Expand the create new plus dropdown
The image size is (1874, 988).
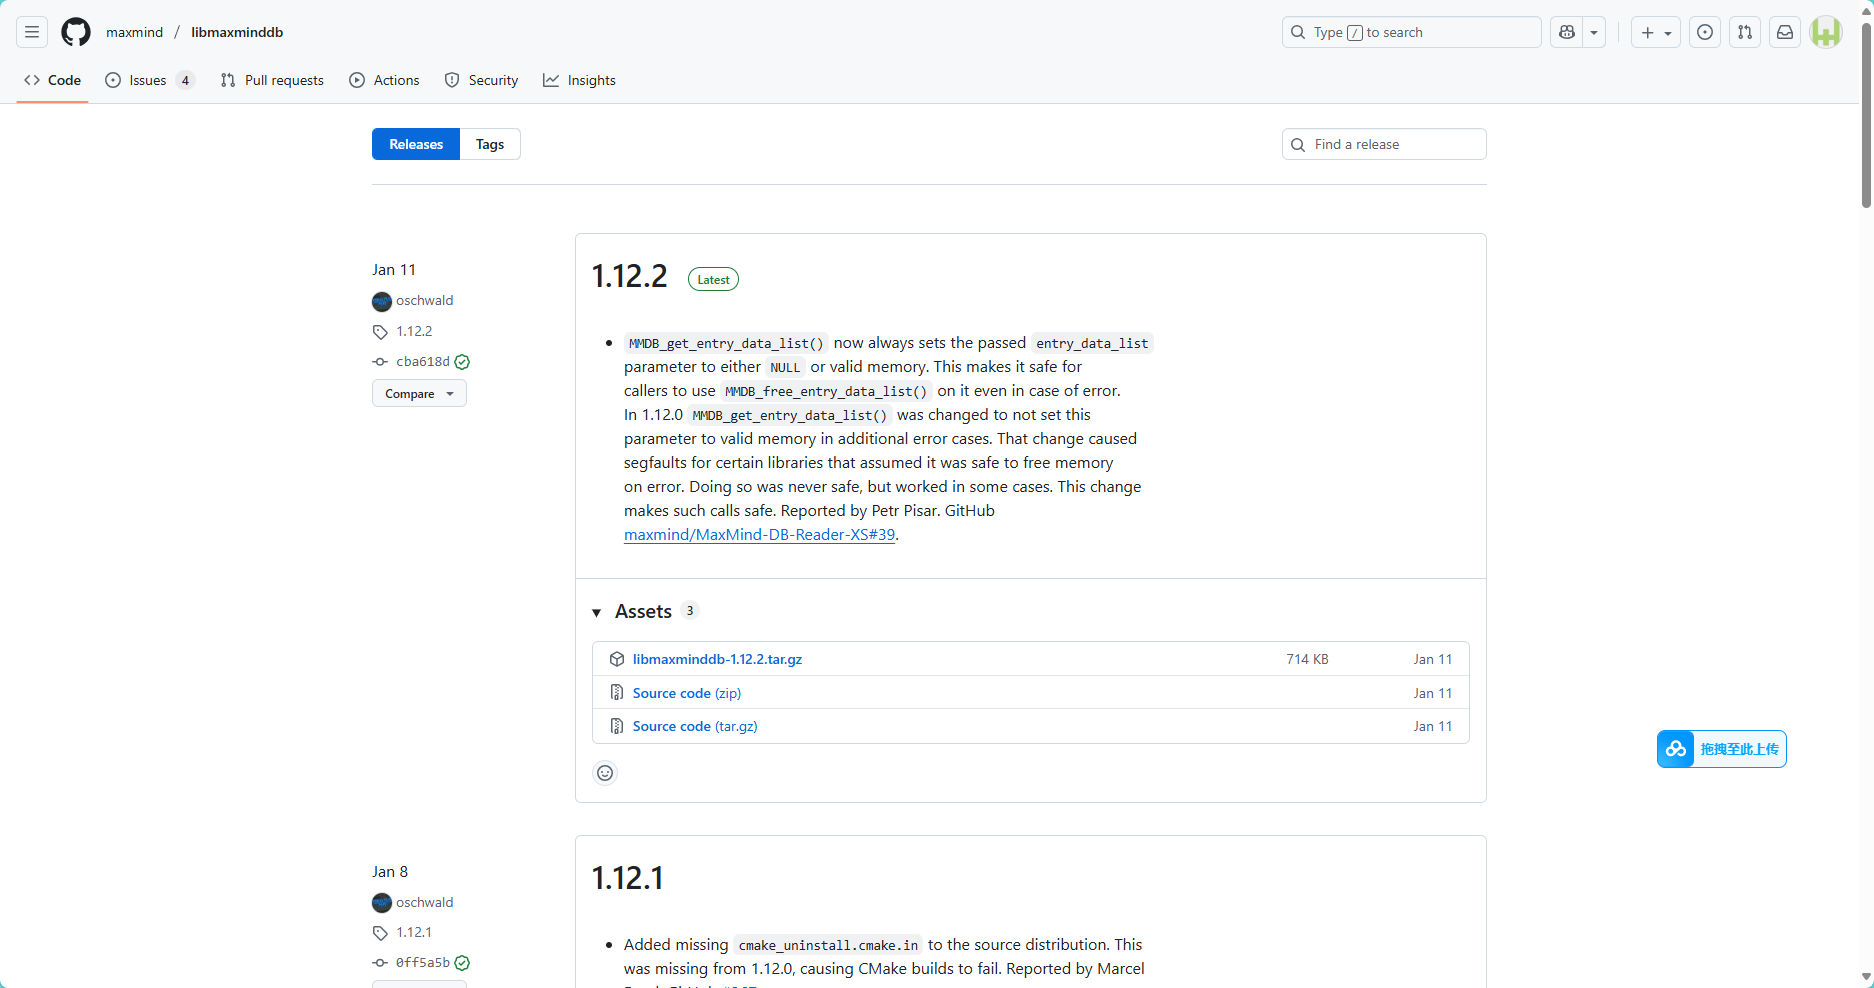point(1655,32)
